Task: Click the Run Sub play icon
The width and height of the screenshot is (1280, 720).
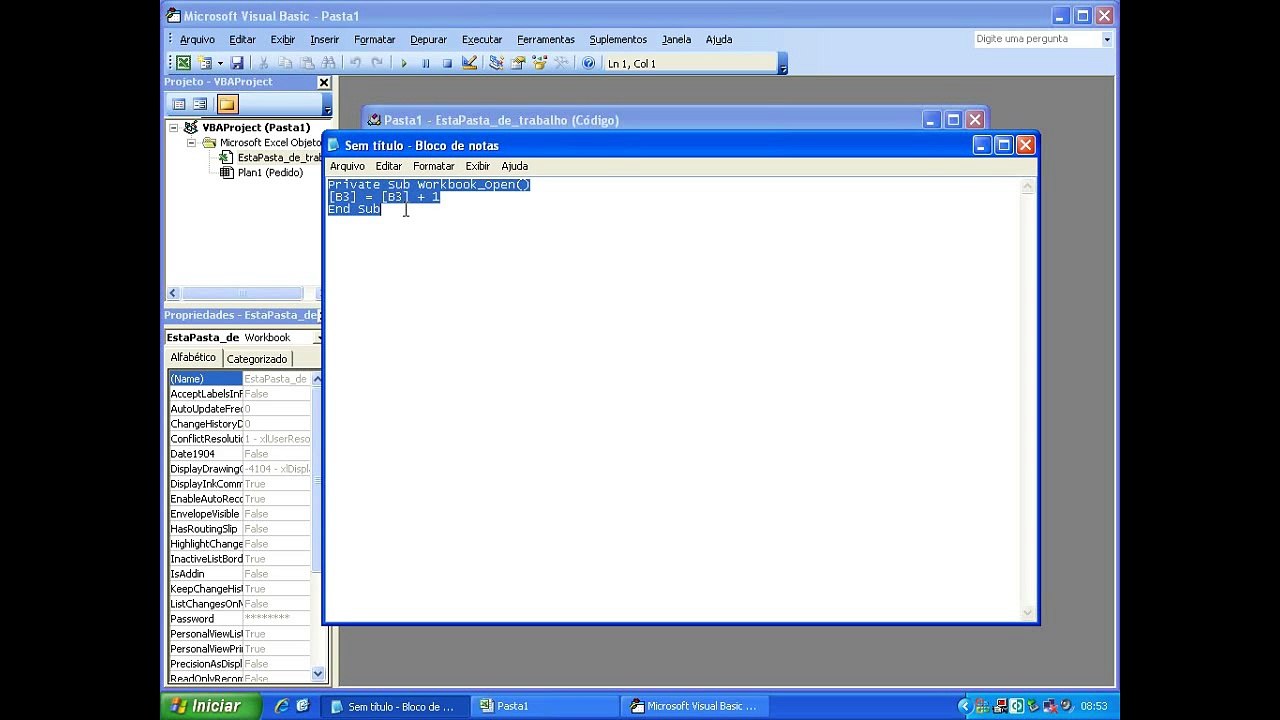Action: (404, 63)
